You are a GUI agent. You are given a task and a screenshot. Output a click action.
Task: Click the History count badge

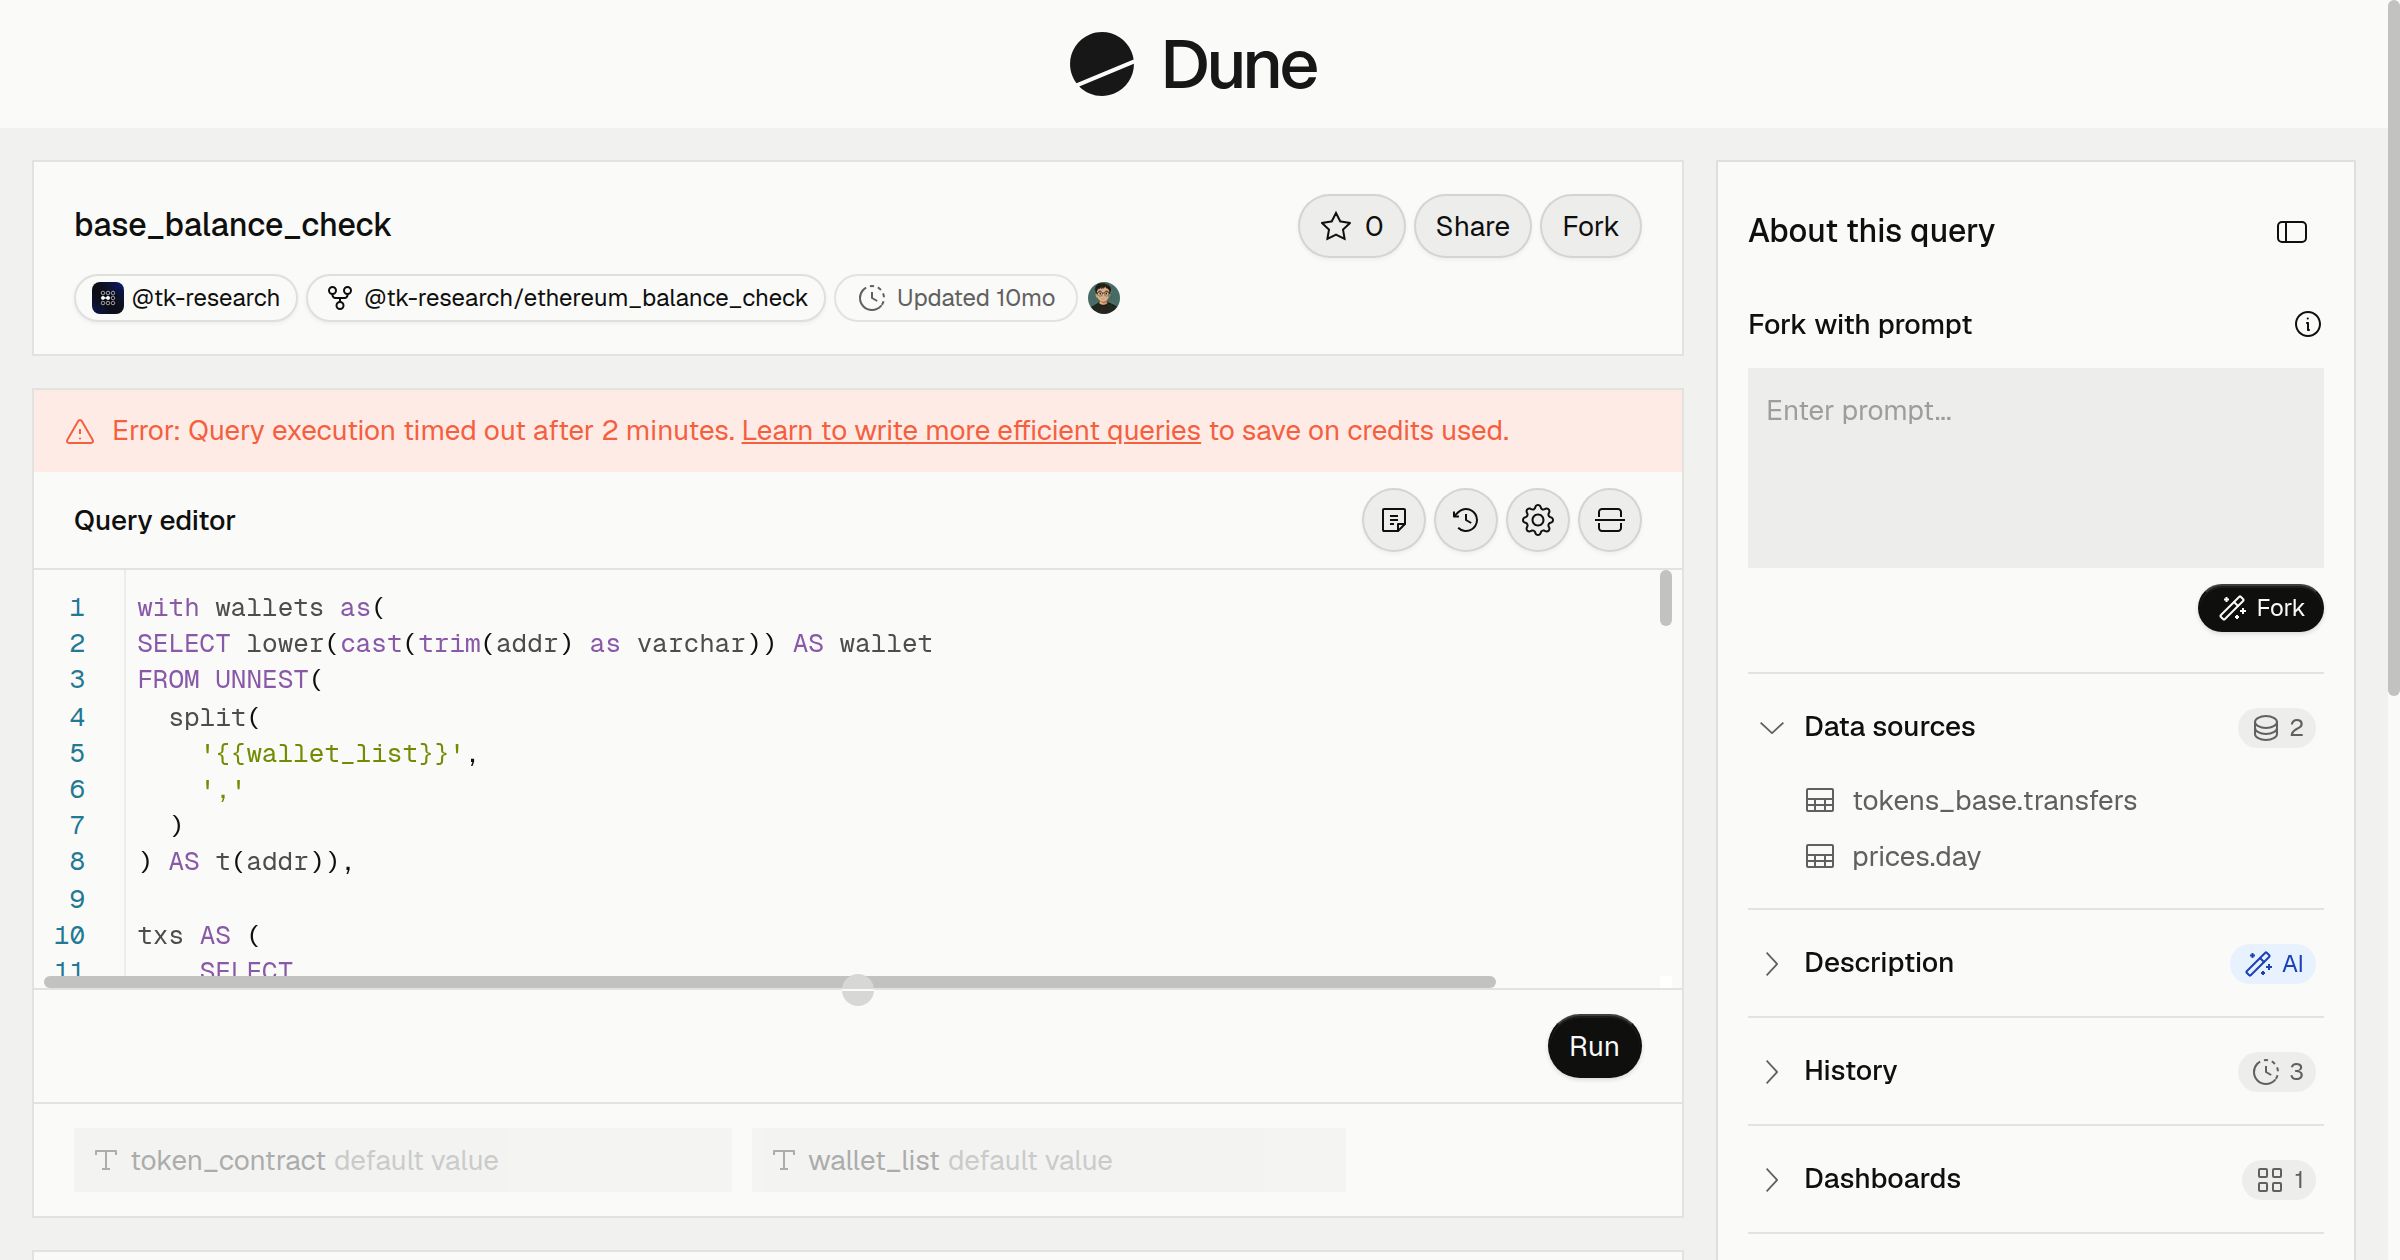pyautogui.click(x=2278, y=1071)
